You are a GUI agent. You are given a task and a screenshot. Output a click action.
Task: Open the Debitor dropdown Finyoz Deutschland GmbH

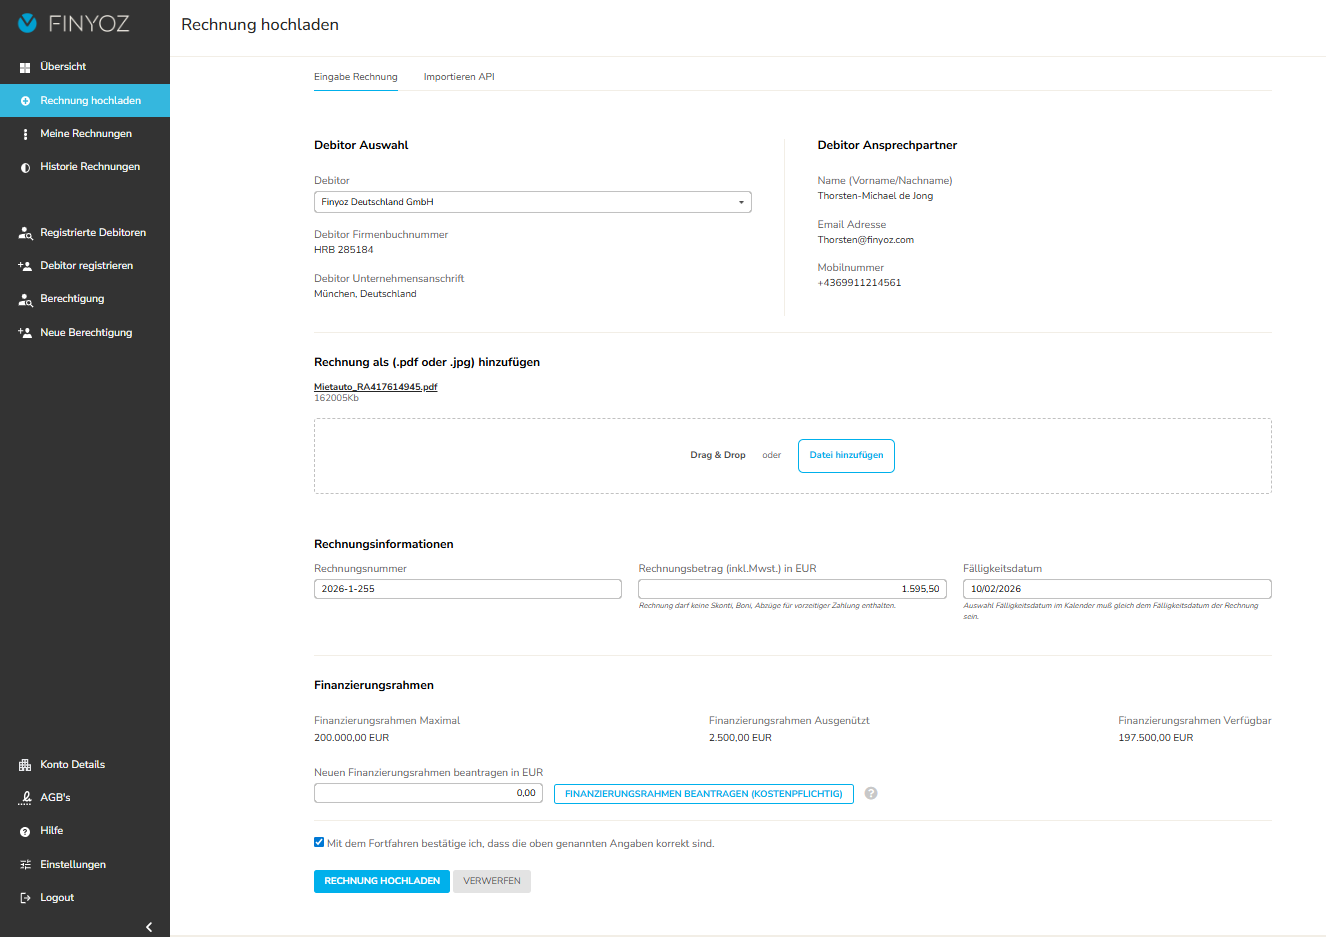(532, 202)
